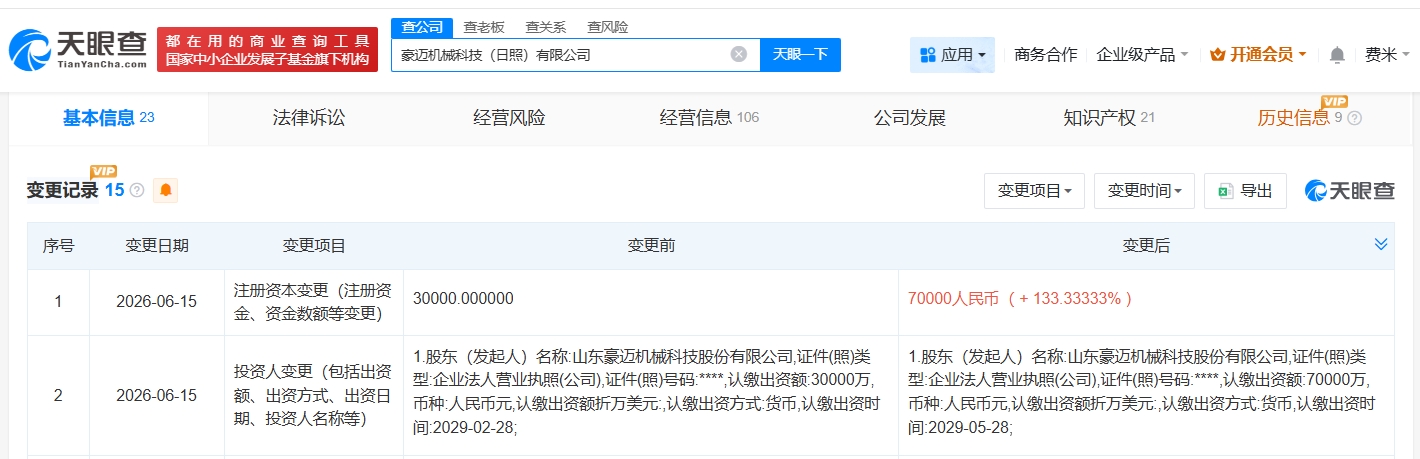
Task: Open the notification bell in the header
Action: click(1337, 55)
